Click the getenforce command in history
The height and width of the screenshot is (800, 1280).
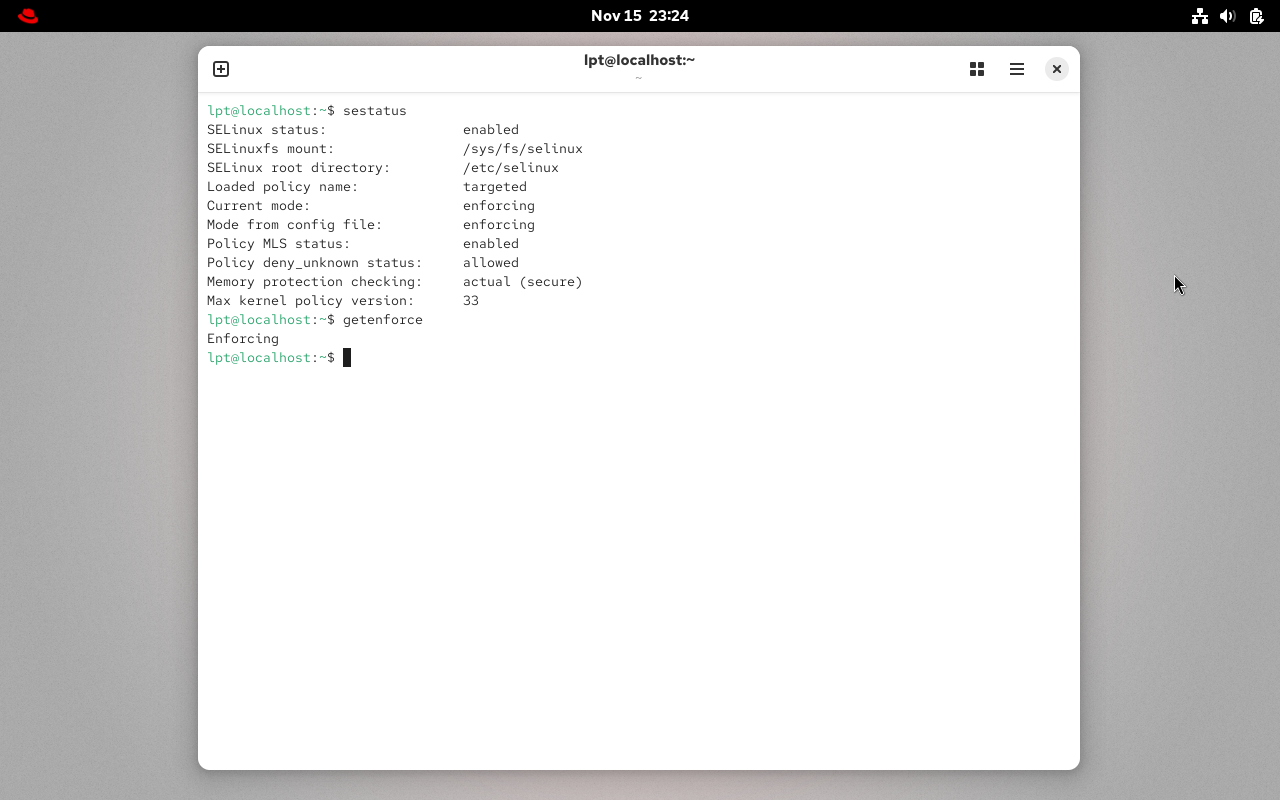click(x=384, y=319)
